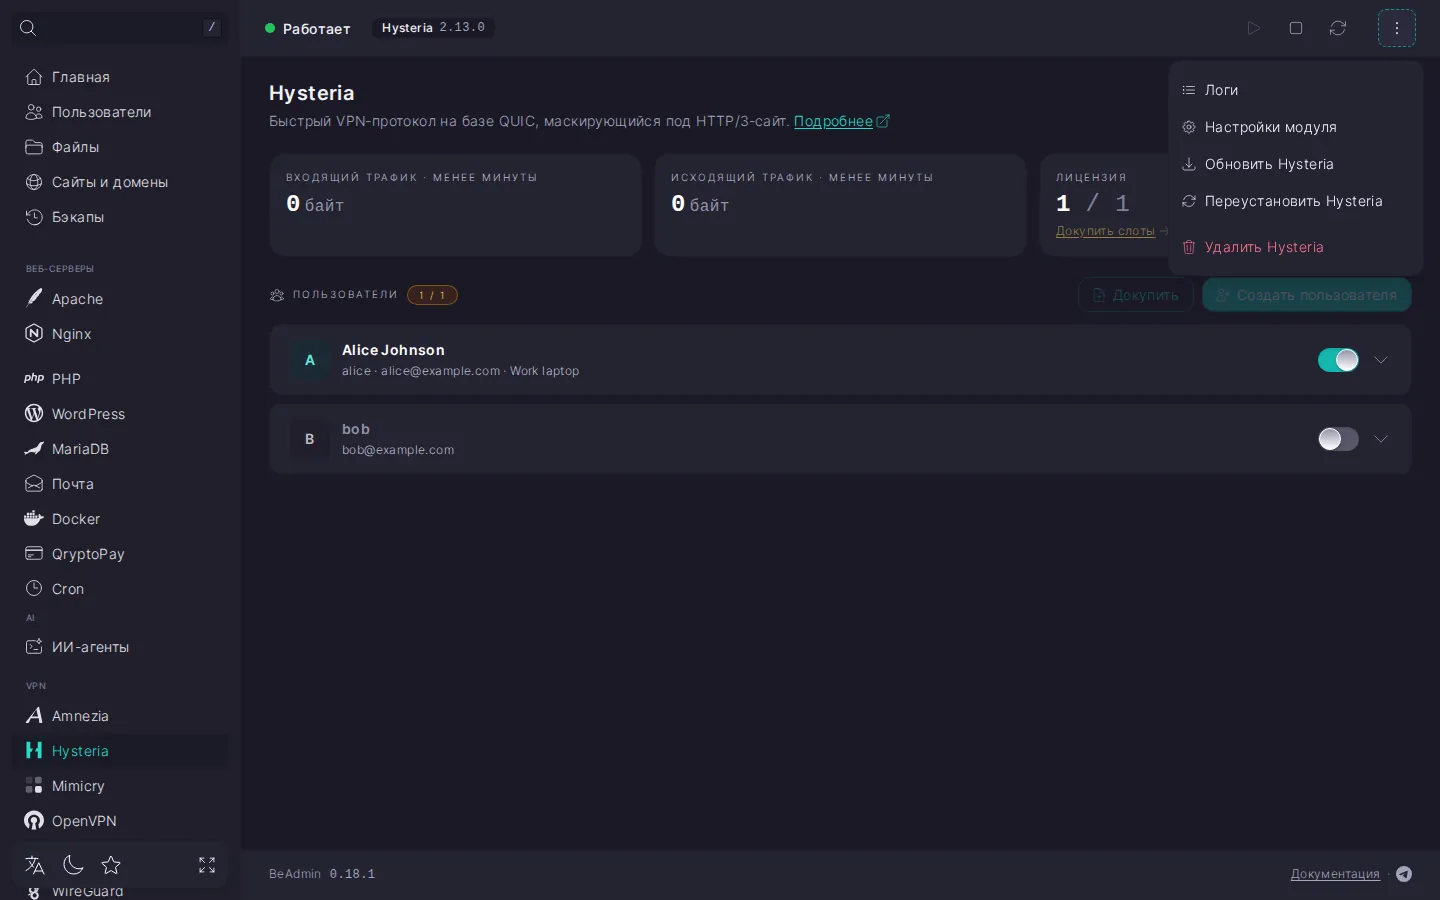Open the Telegram icon in the footer
The image size is (1440, 900).
1404,874
